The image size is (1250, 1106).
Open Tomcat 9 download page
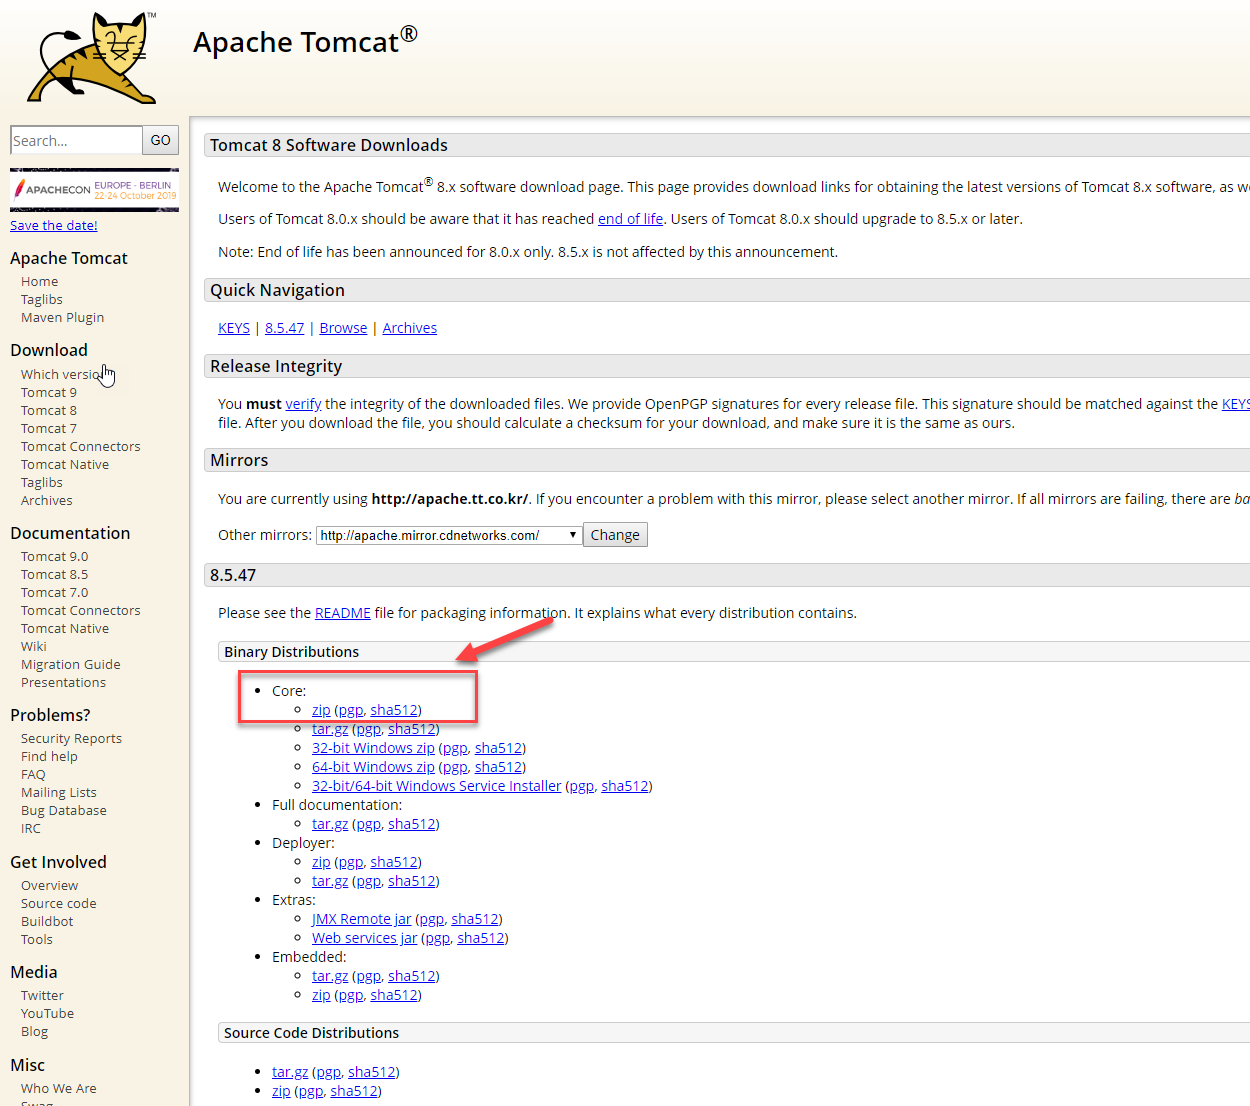click(x=49, y=393)
